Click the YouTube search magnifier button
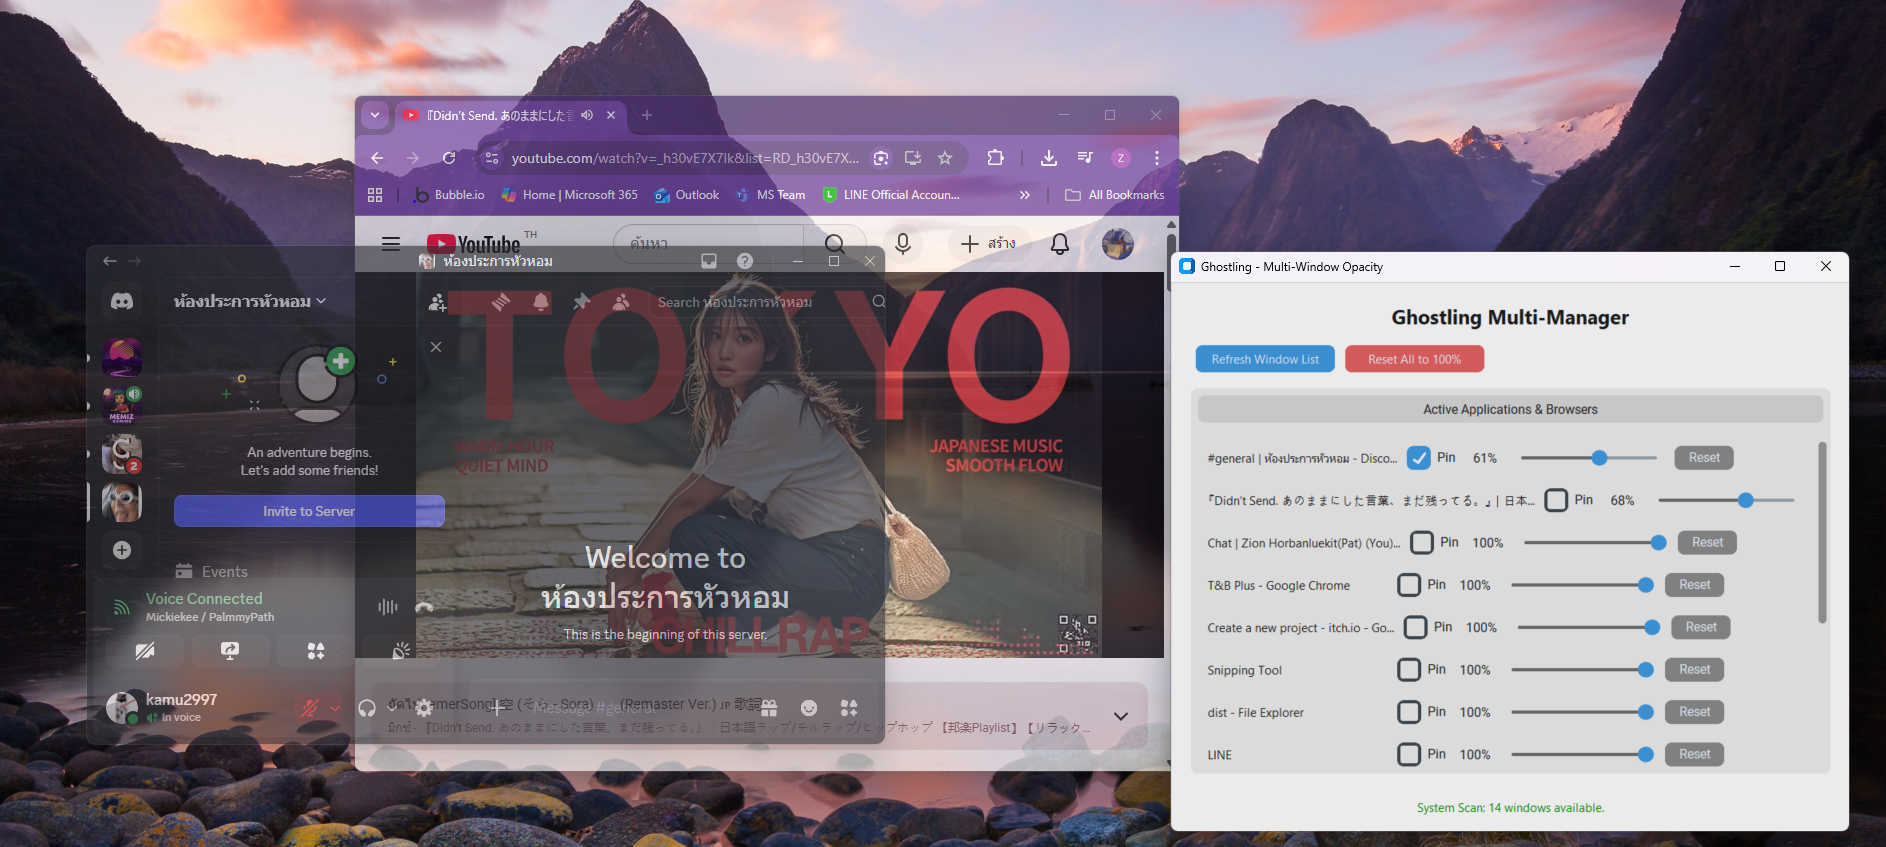 tap(835, 244)
